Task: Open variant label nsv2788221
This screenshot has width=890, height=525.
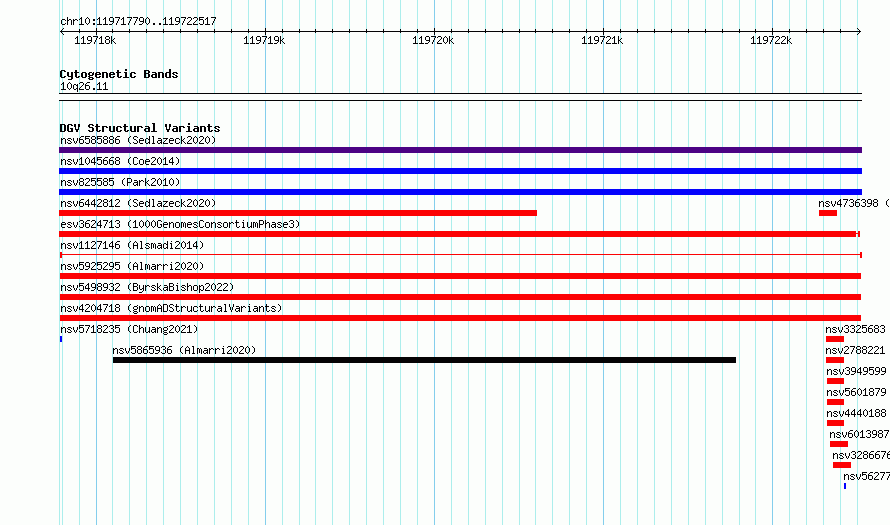Action: tap(855, 350)
